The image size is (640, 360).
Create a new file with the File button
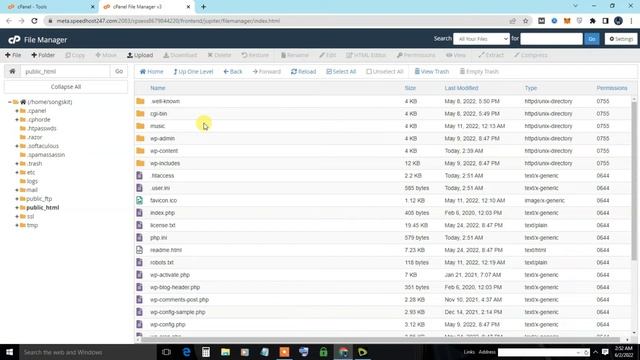(x=13, y=55)
